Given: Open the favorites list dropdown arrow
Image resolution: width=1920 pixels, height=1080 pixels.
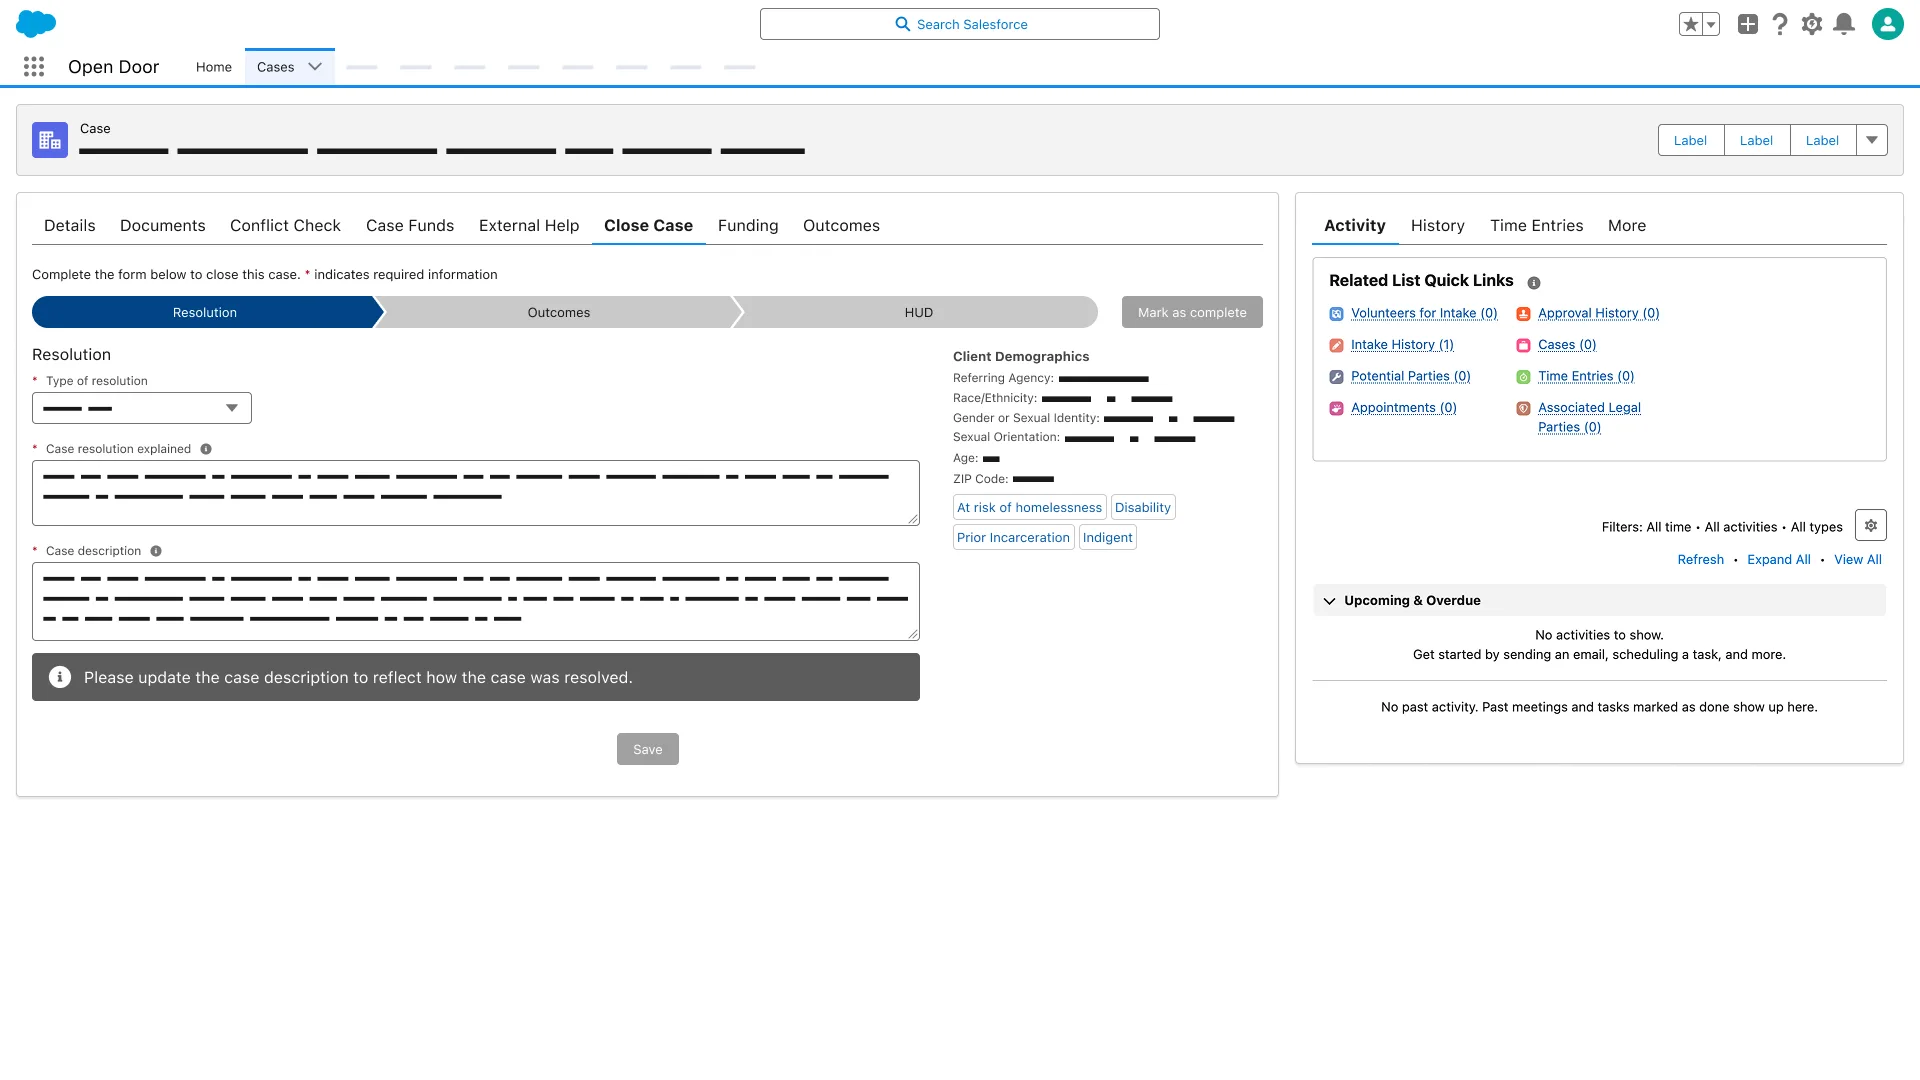Looking at the screenshot, I should click(x=1711, y=24).
